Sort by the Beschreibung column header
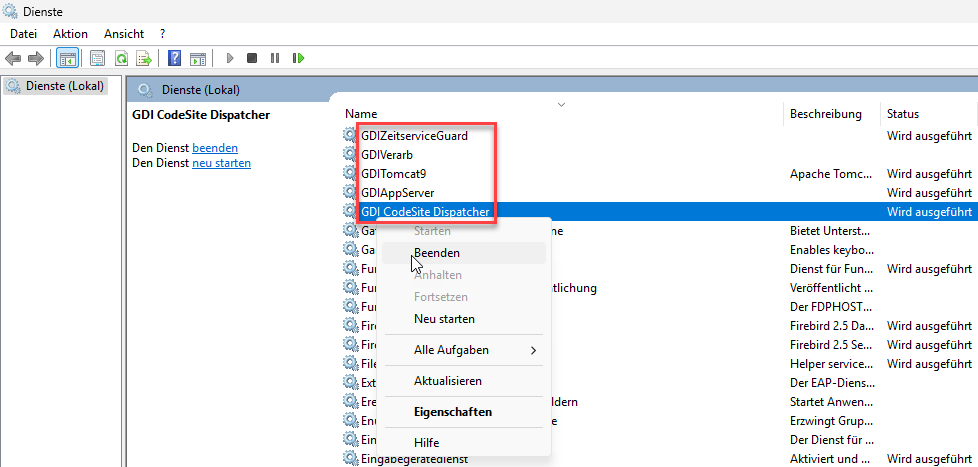This screenshot has height=467, width=978. tap(826, 114)
